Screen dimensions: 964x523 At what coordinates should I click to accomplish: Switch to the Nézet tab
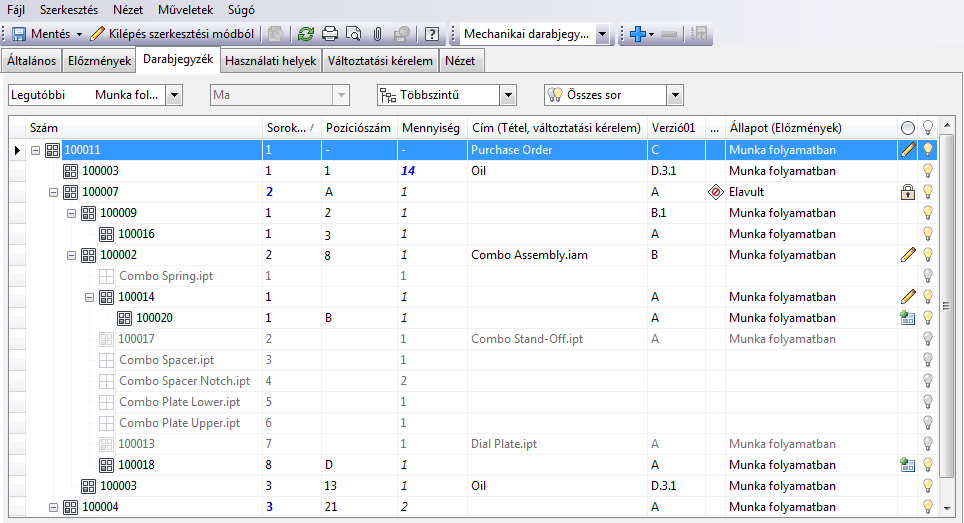click(460, 61)
